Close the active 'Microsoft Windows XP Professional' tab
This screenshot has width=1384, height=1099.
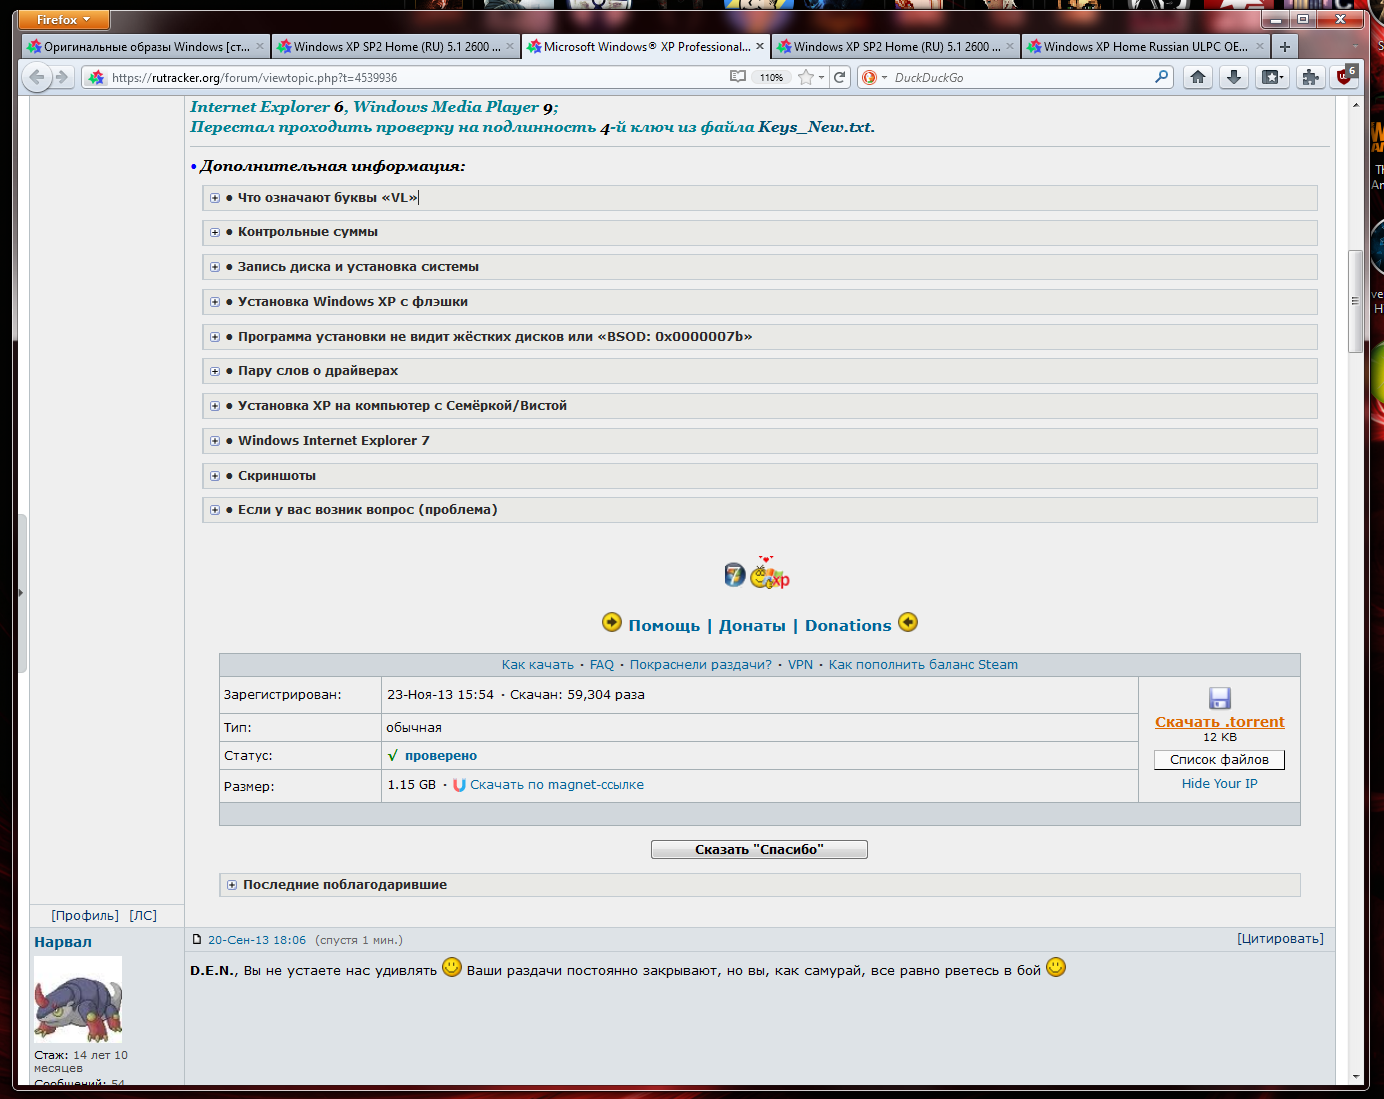click(x=760, y=46)
